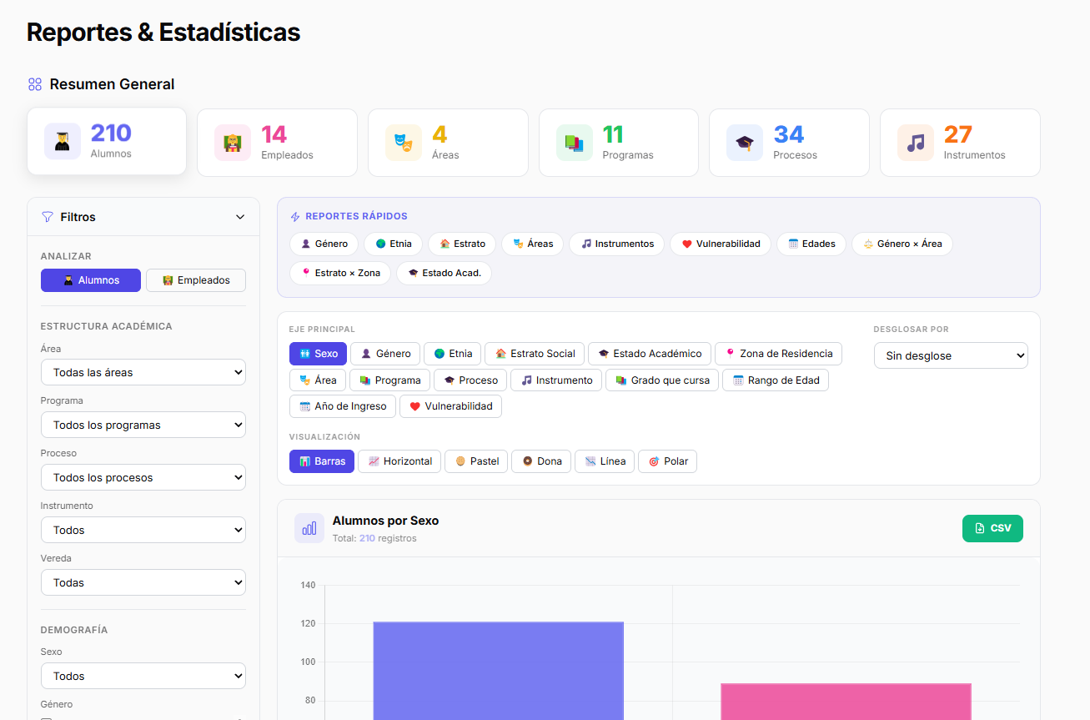Click the Estado Acad. quick report button
1090x720 pixels.
[443, 272]
